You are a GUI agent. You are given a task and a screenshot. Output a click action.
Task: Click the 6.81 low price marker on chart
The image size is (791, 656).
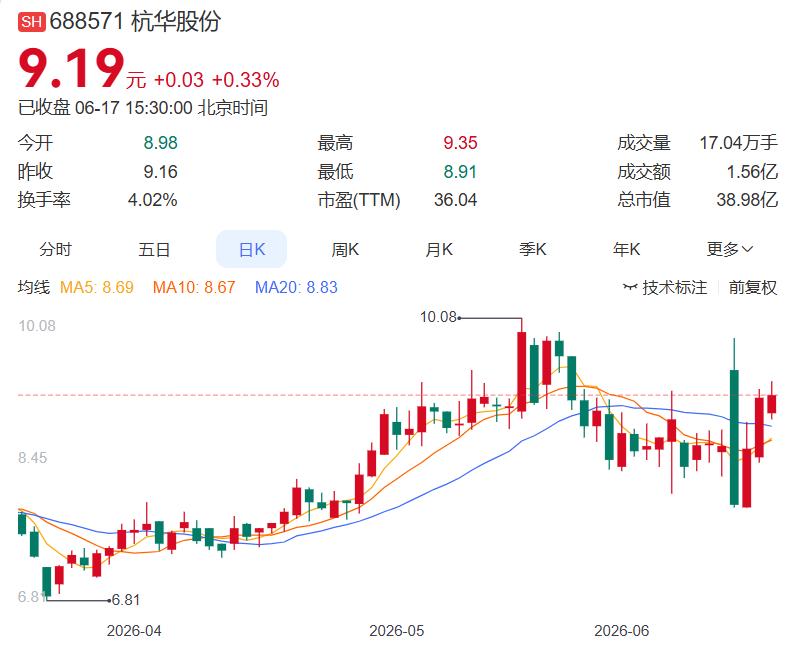pyautogui.click(x=126, y=600)
